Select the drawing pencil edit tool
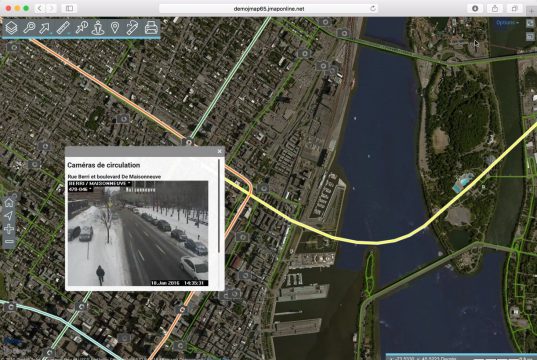Image resolution: width=537 pixels, height=360 pixels. click(132, 27)
